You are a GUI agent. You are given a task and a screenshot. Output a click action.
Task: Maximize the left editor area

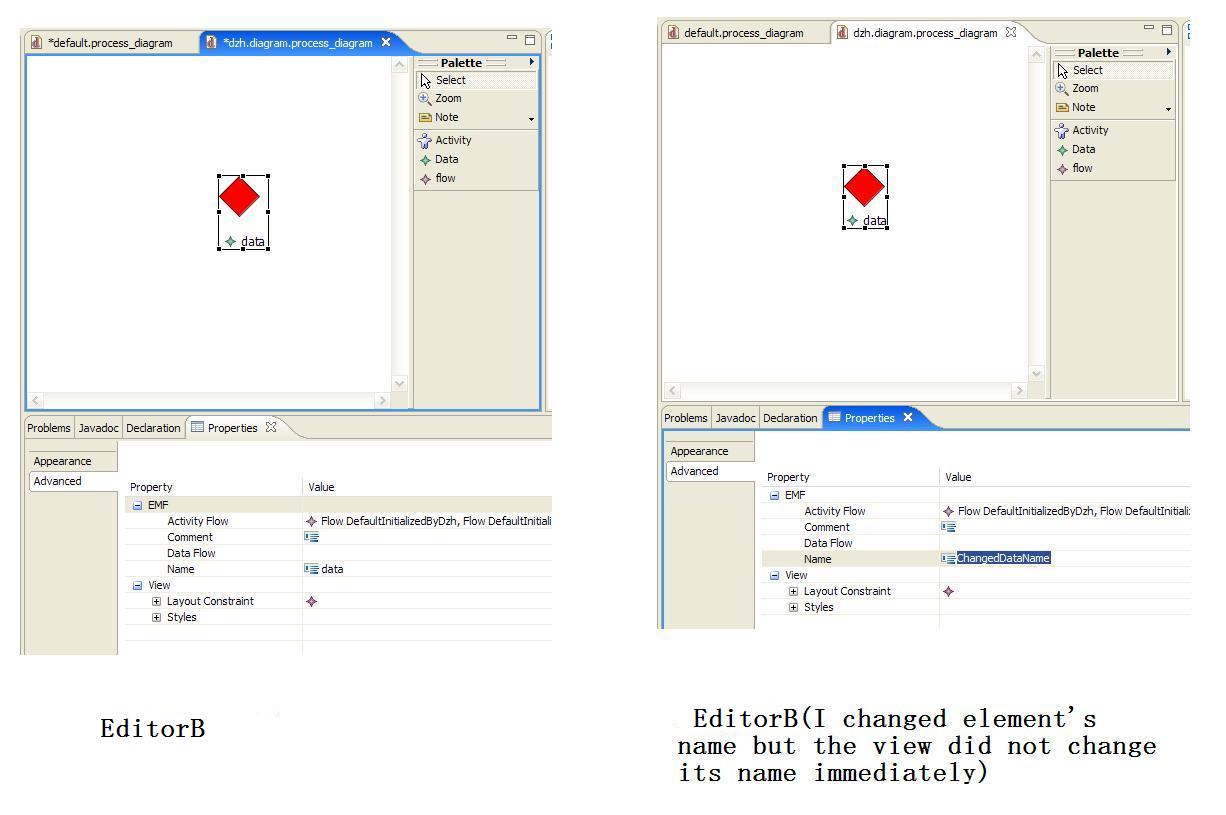coord(531,40)
